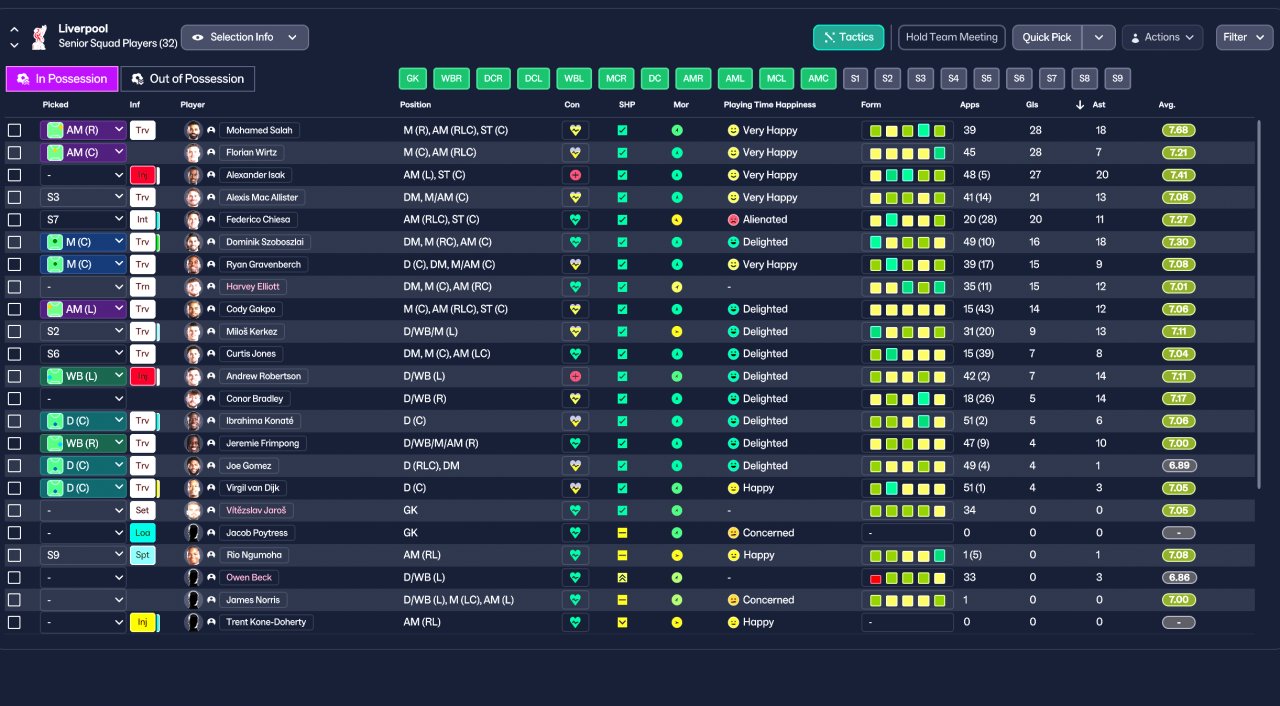Click Virgil van Dijk's player portrait
Screen dimensions: 1280x706
(x=193, y=488)
